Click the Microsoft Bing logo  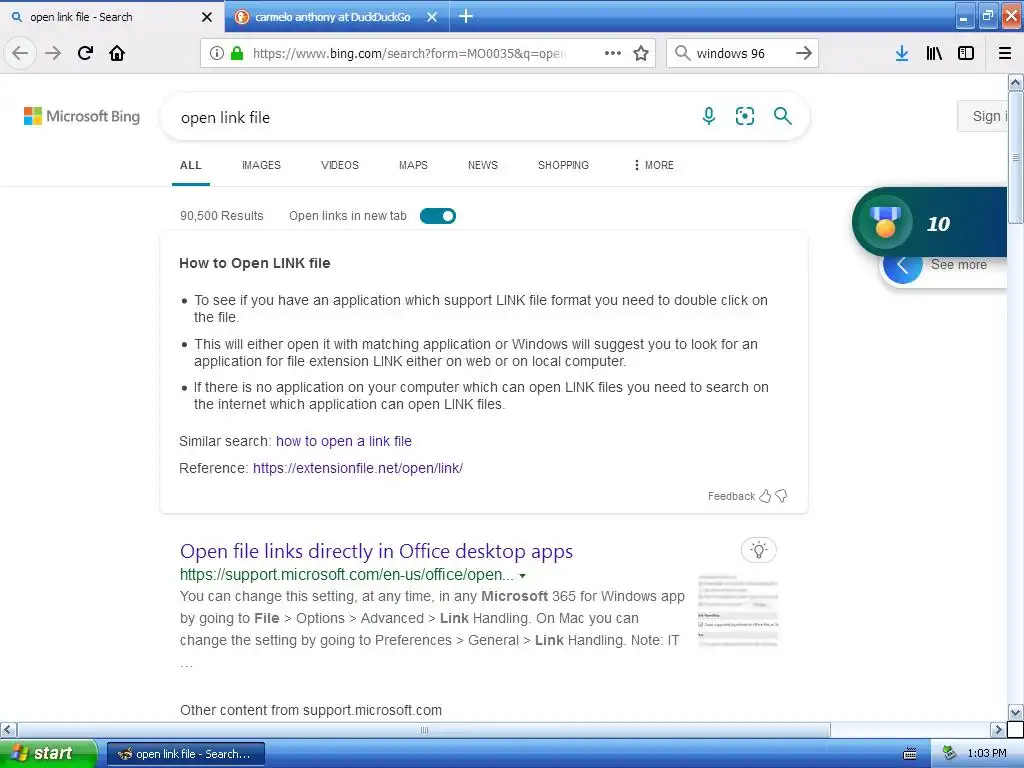pyautogui.click(x=82, y=116)
